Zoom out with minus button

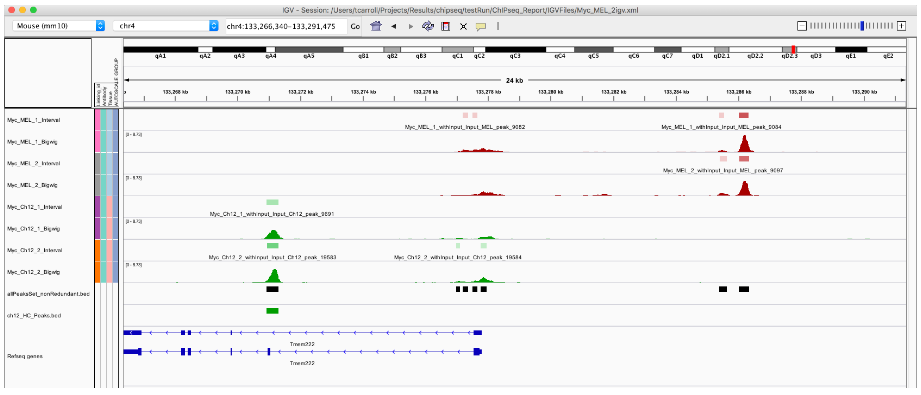(802, 26)
